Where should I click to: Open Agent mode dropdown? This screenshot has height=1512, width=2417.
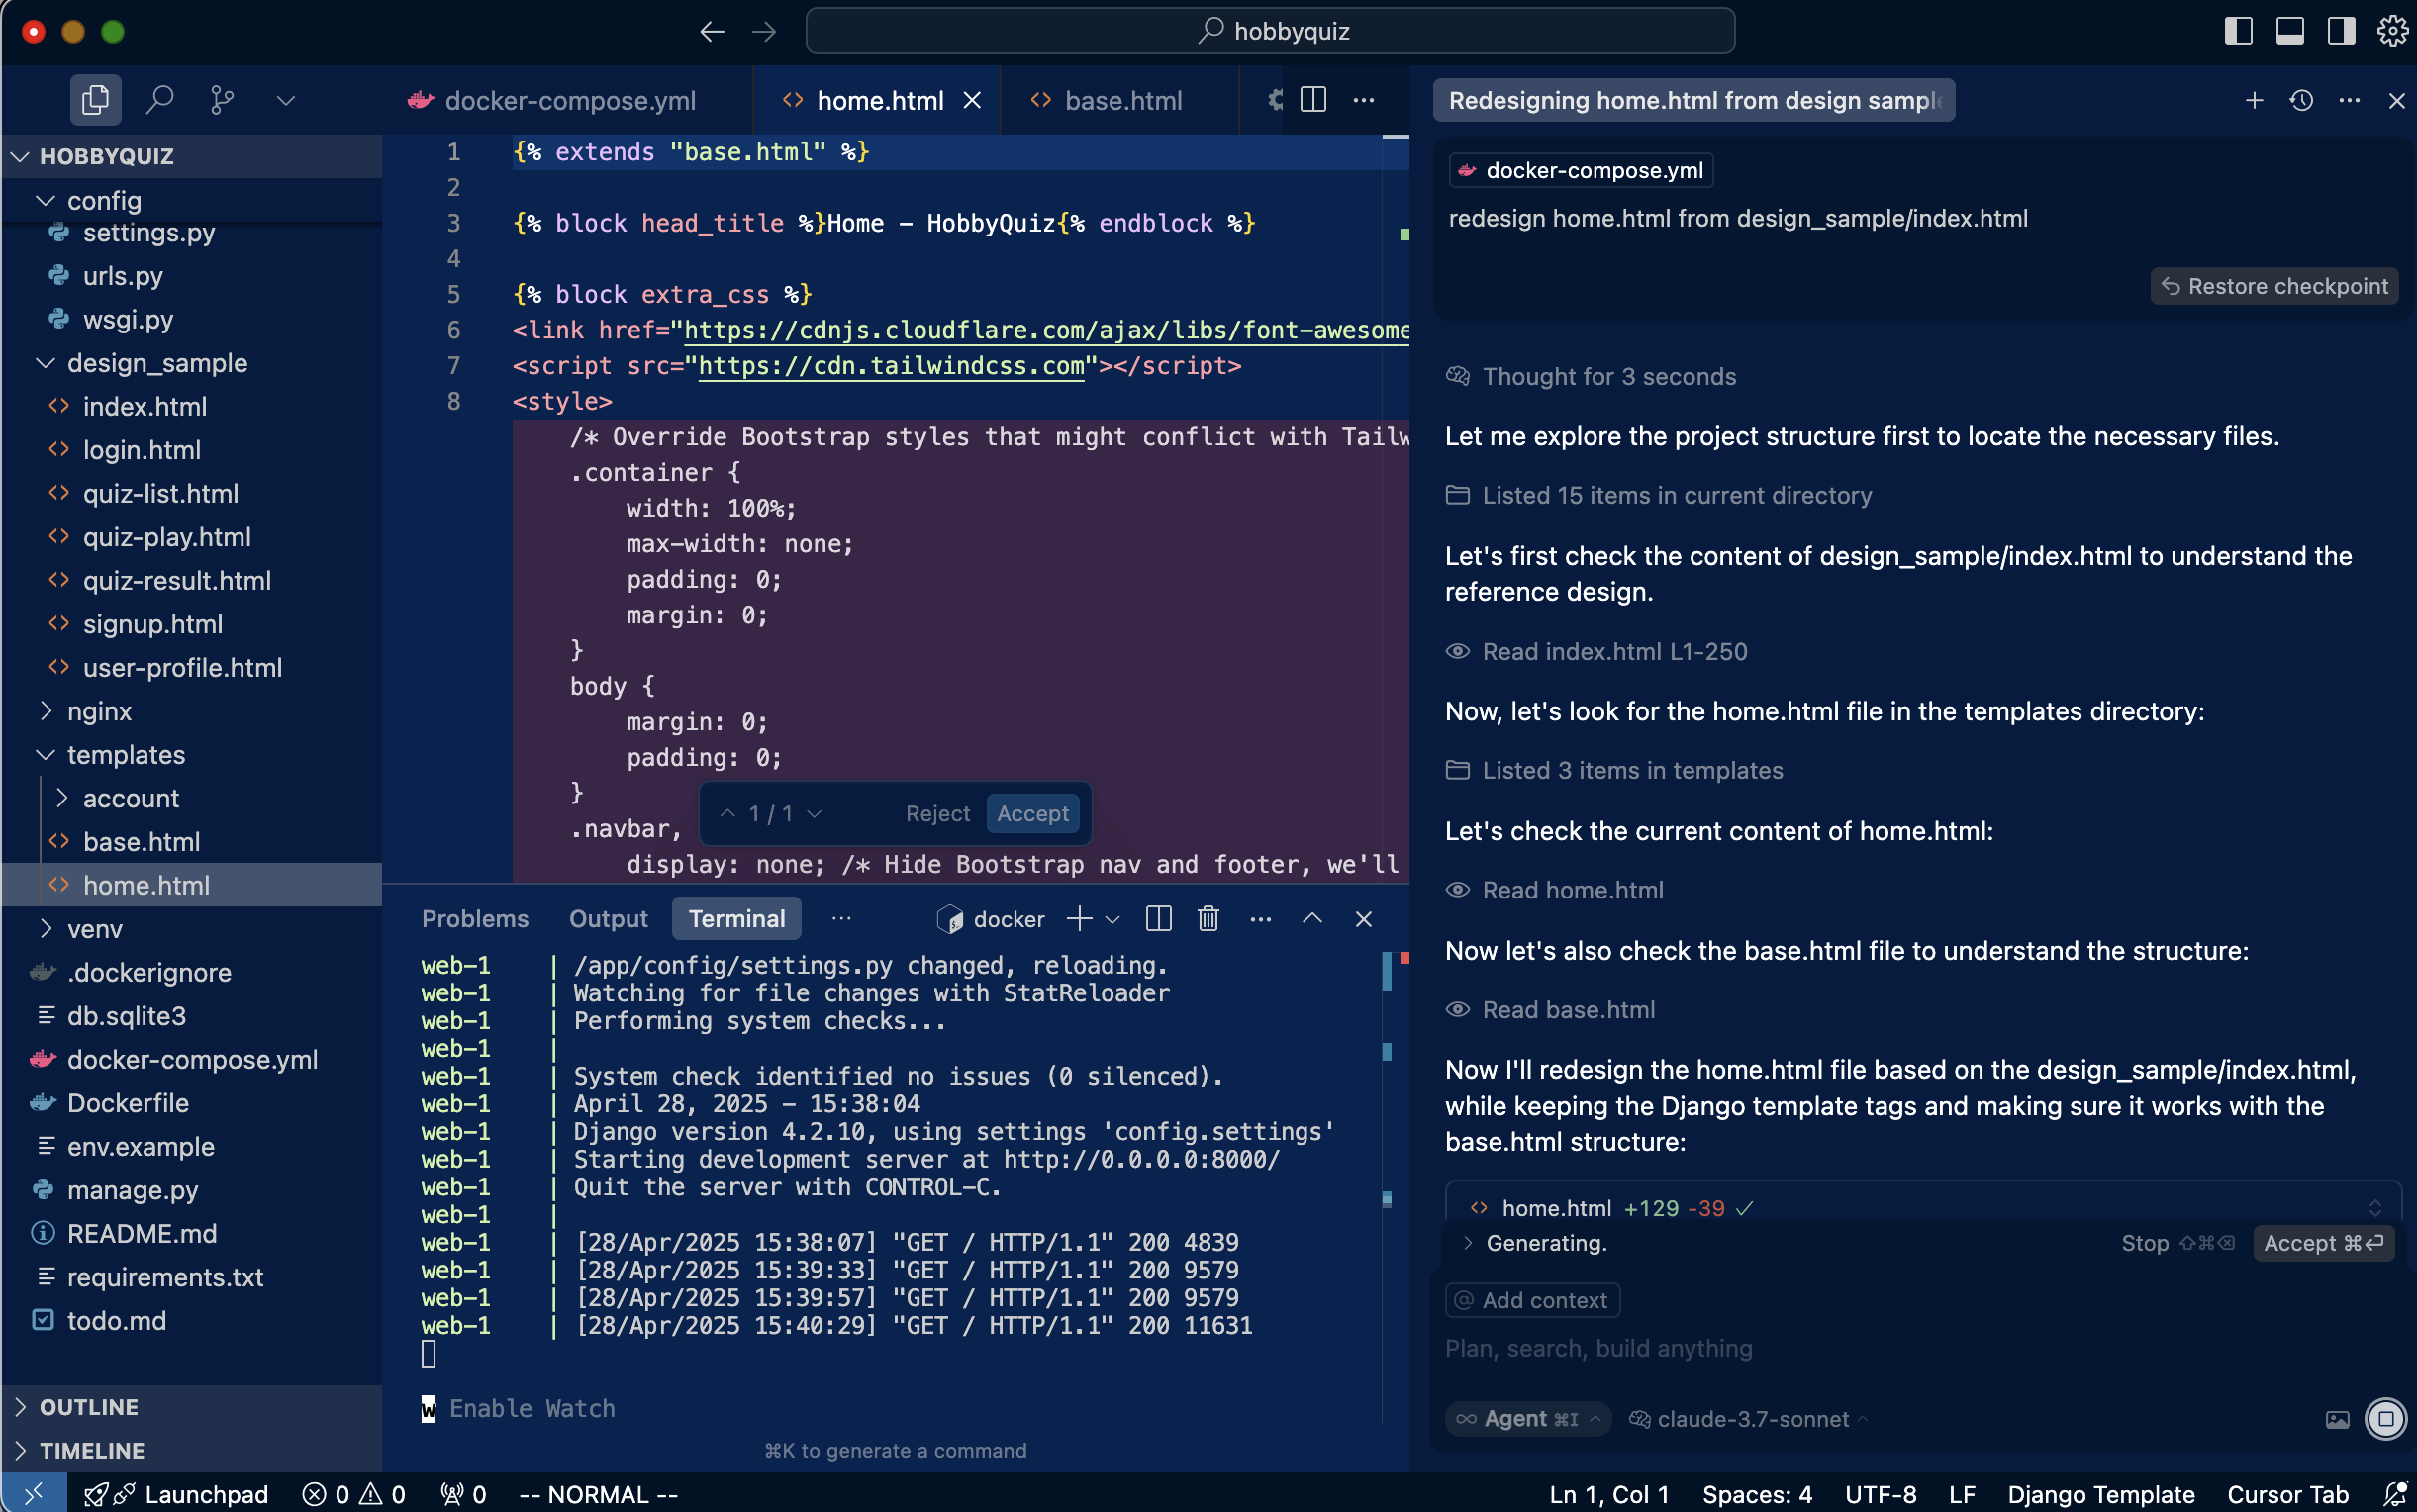point(1527,1418)
